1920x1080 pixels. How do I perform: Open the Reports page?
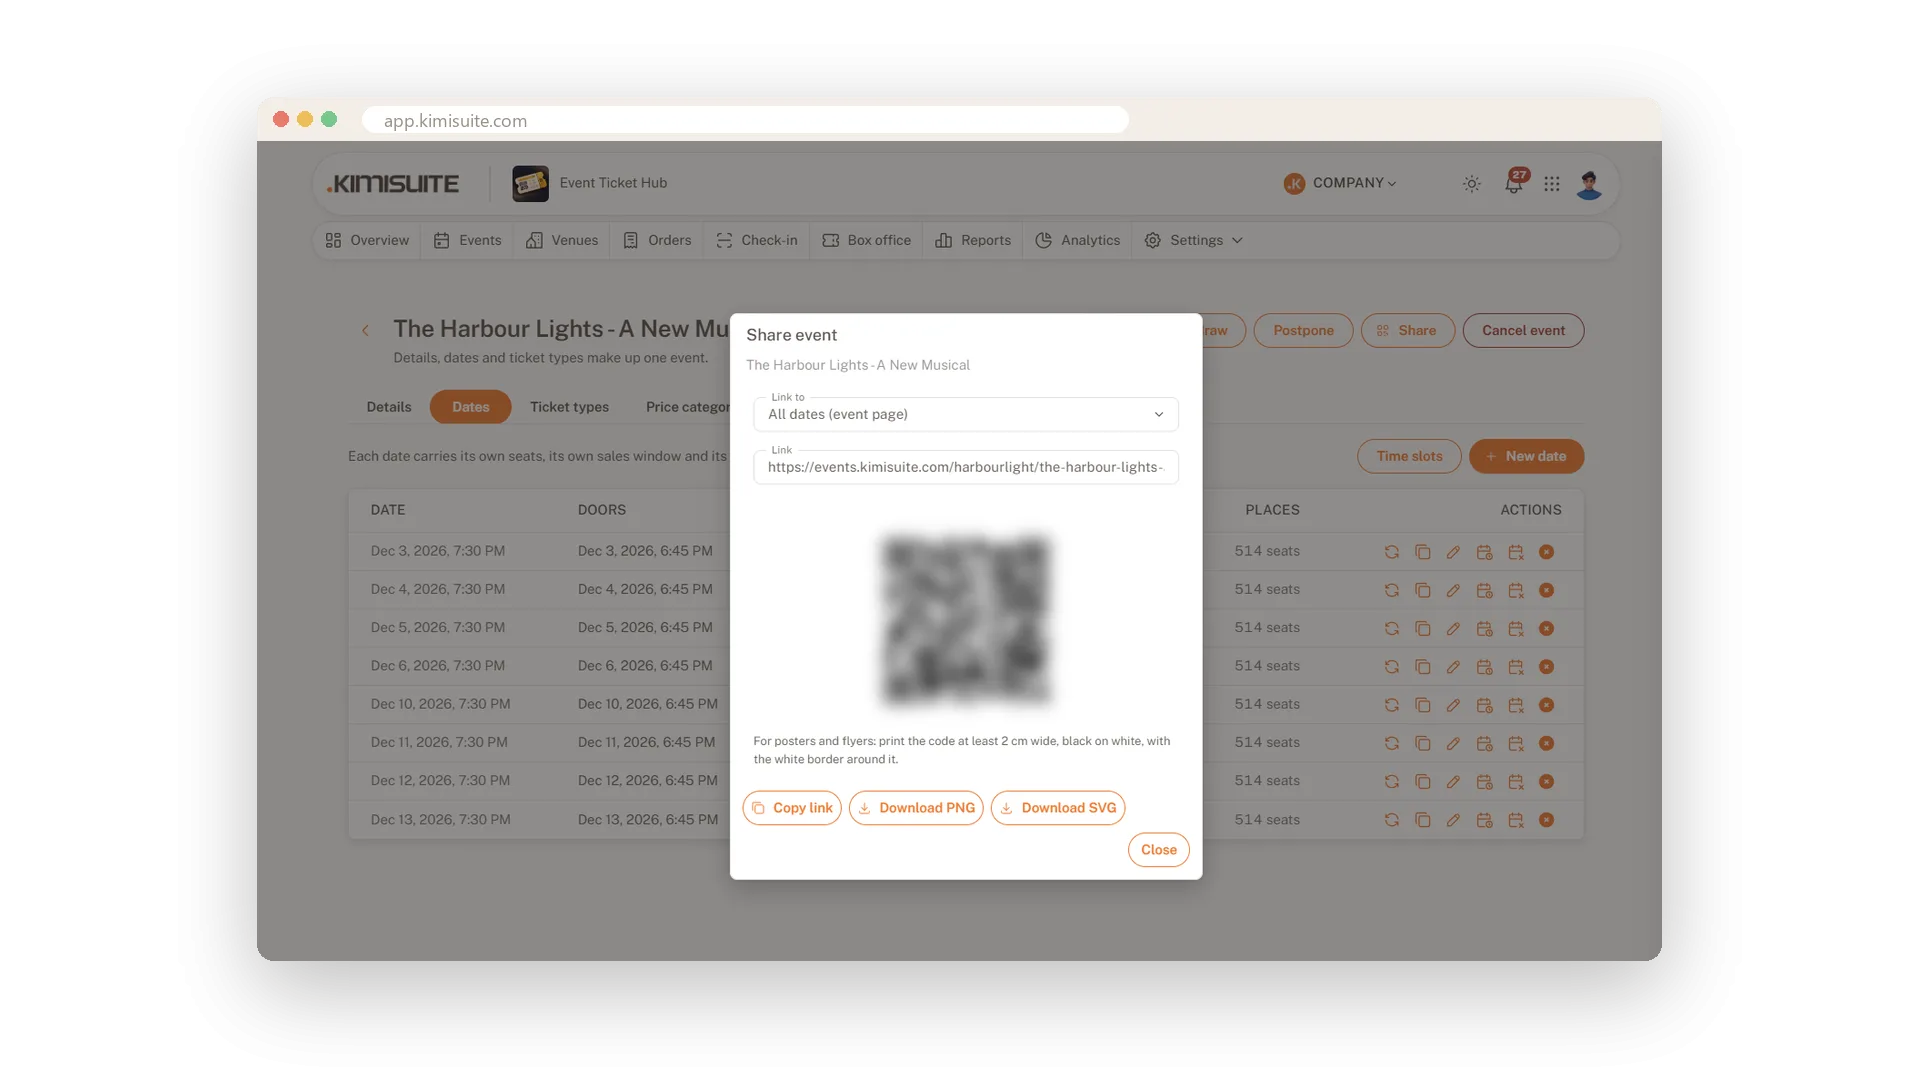click(973, 241)
